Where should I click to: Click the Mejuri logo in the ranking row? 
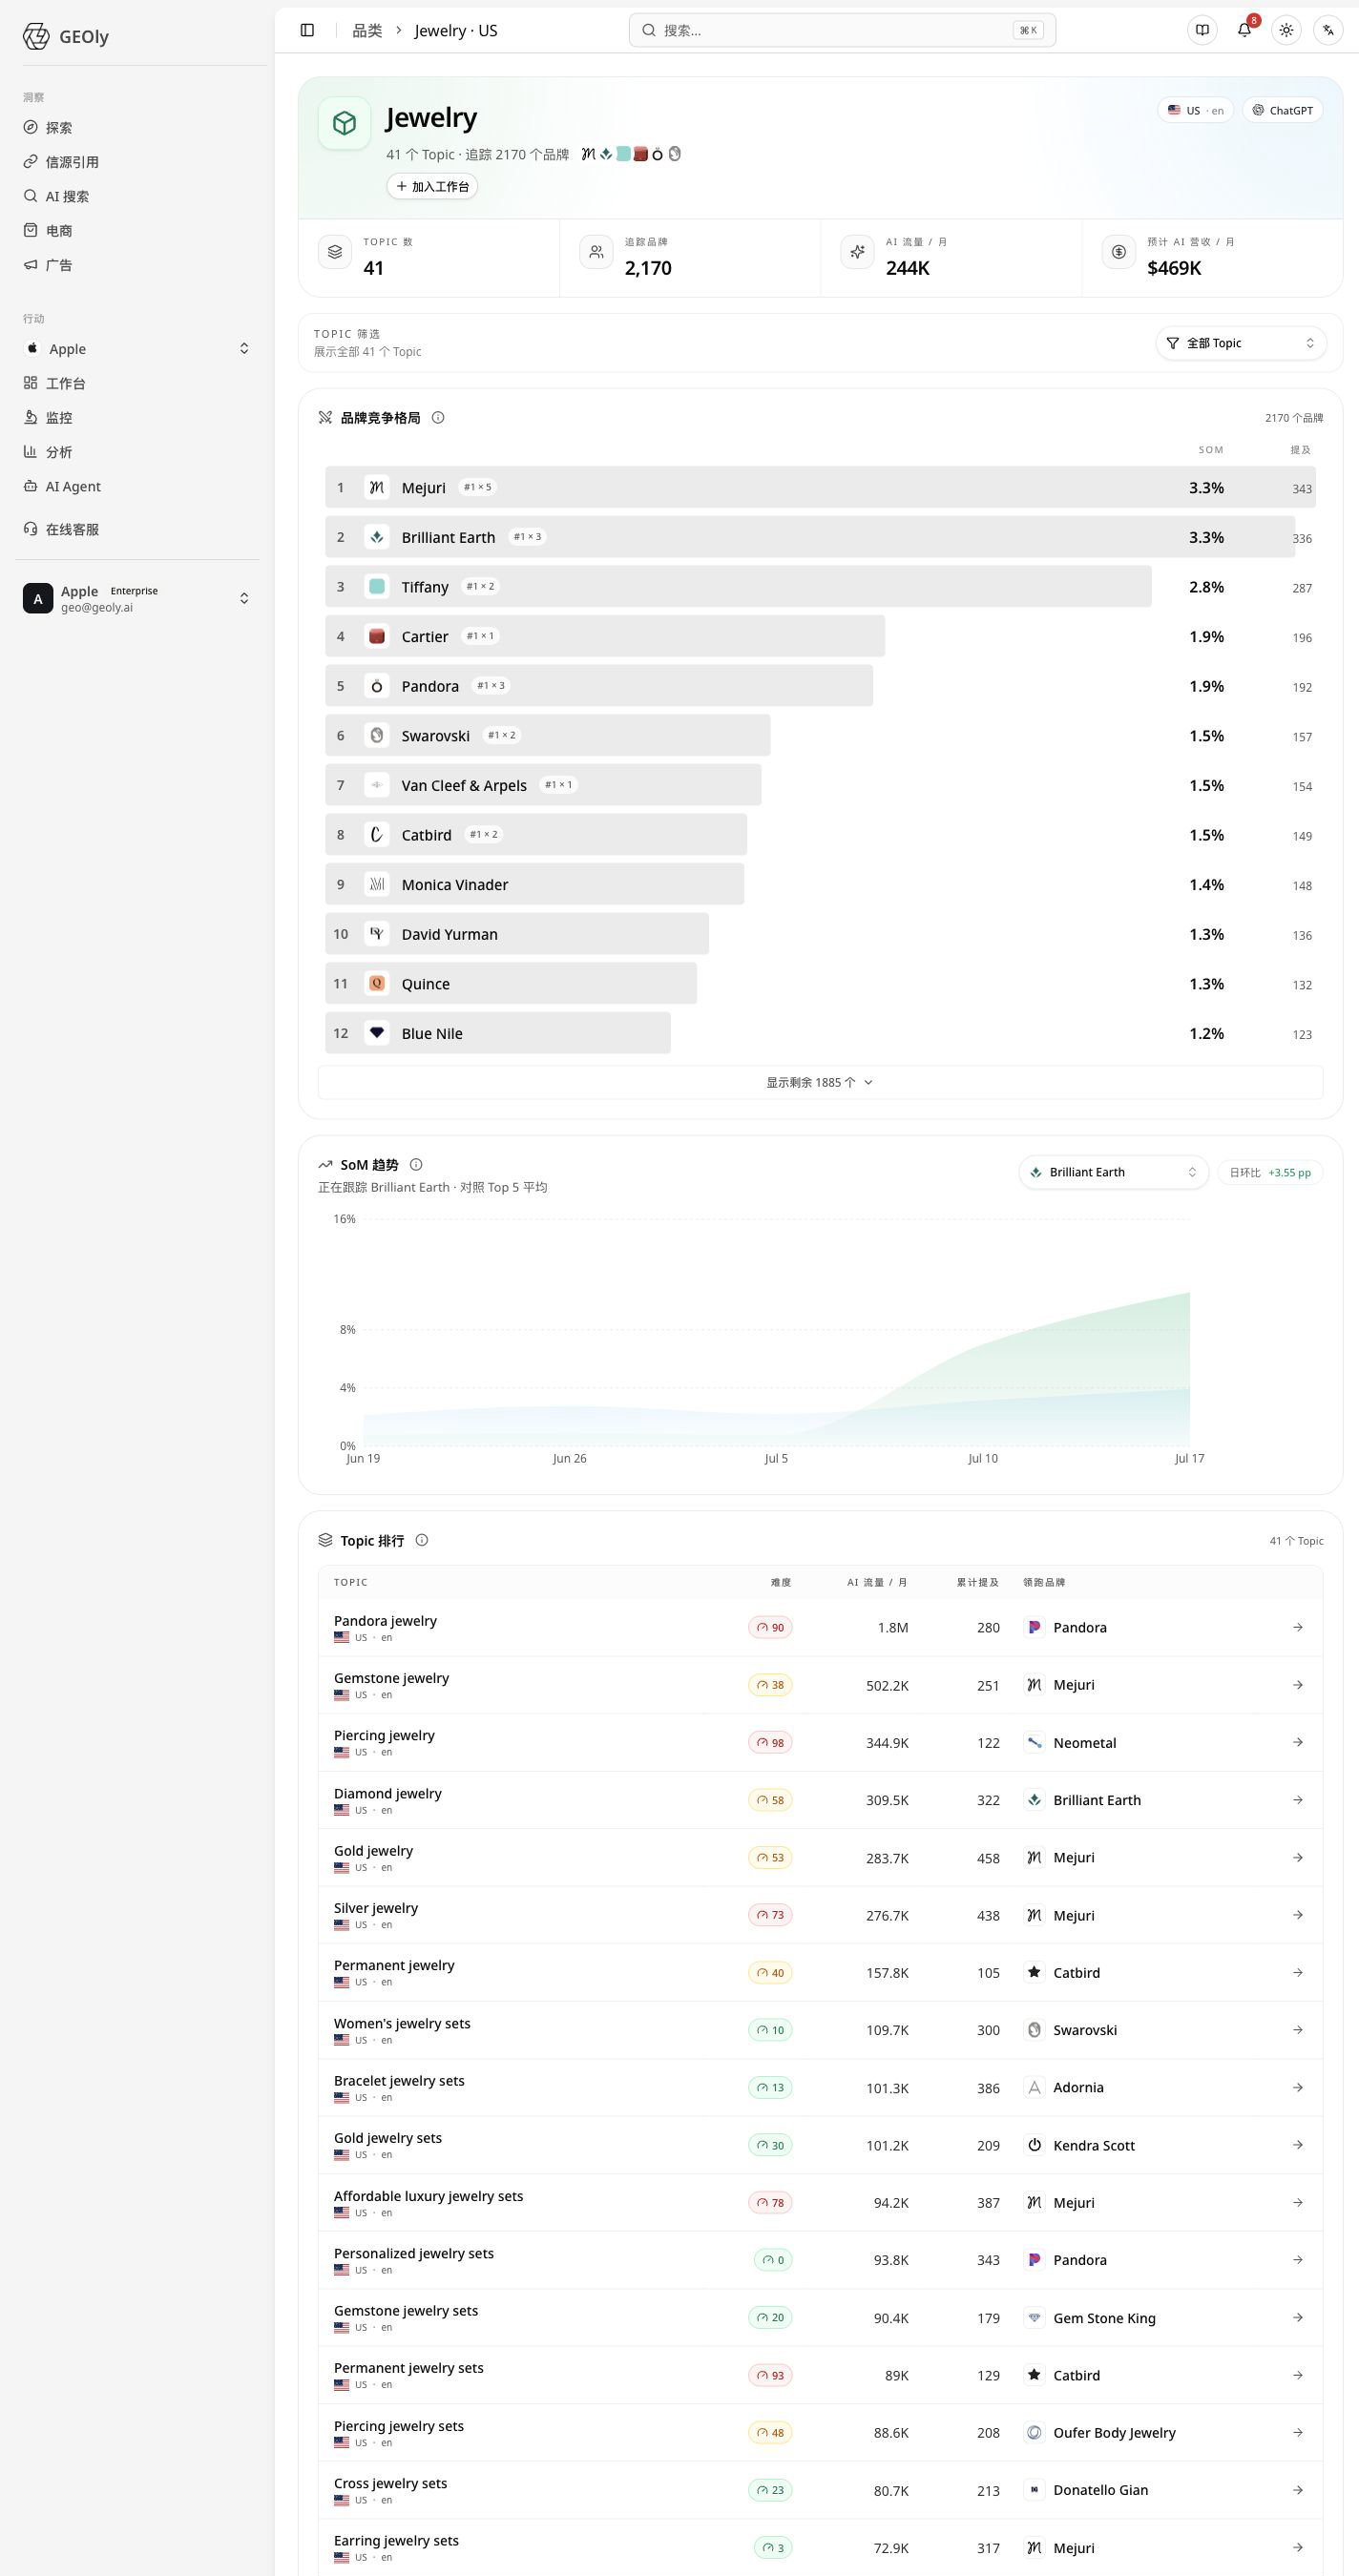pos(377,487)
